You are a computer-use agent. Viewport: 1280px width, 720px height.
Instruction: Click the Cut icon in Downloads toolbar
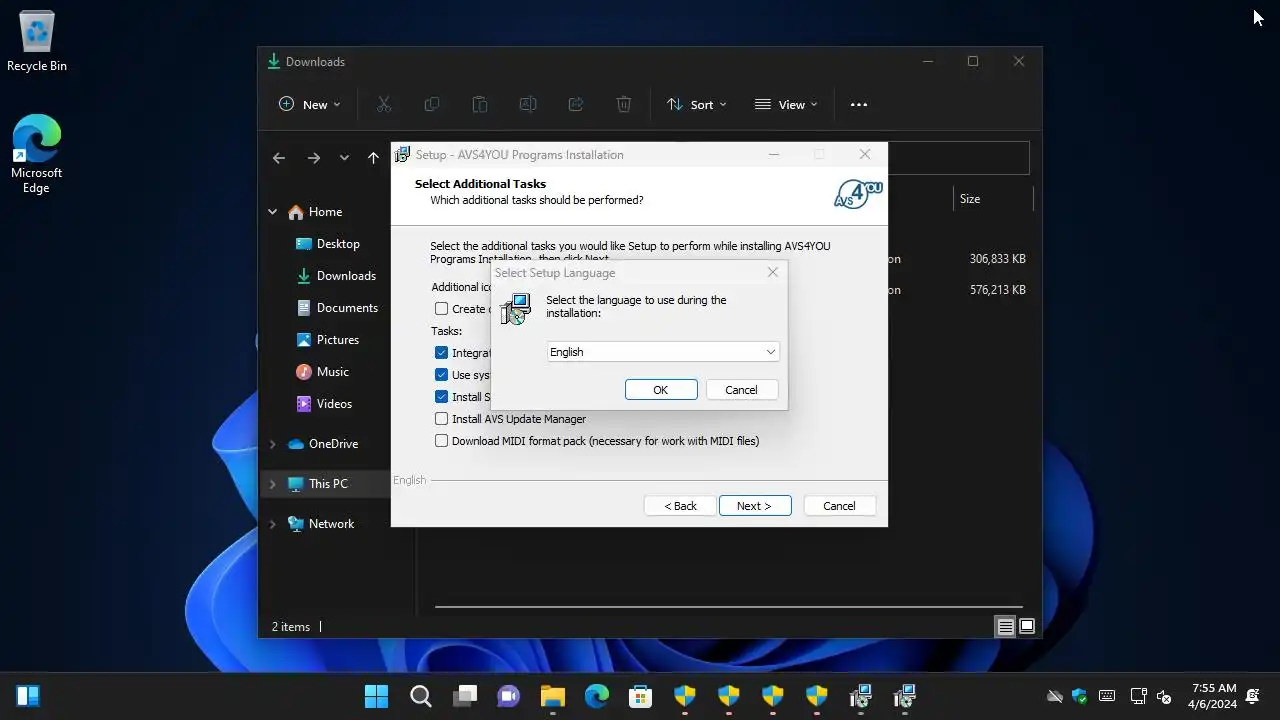(x=384, y=104)
